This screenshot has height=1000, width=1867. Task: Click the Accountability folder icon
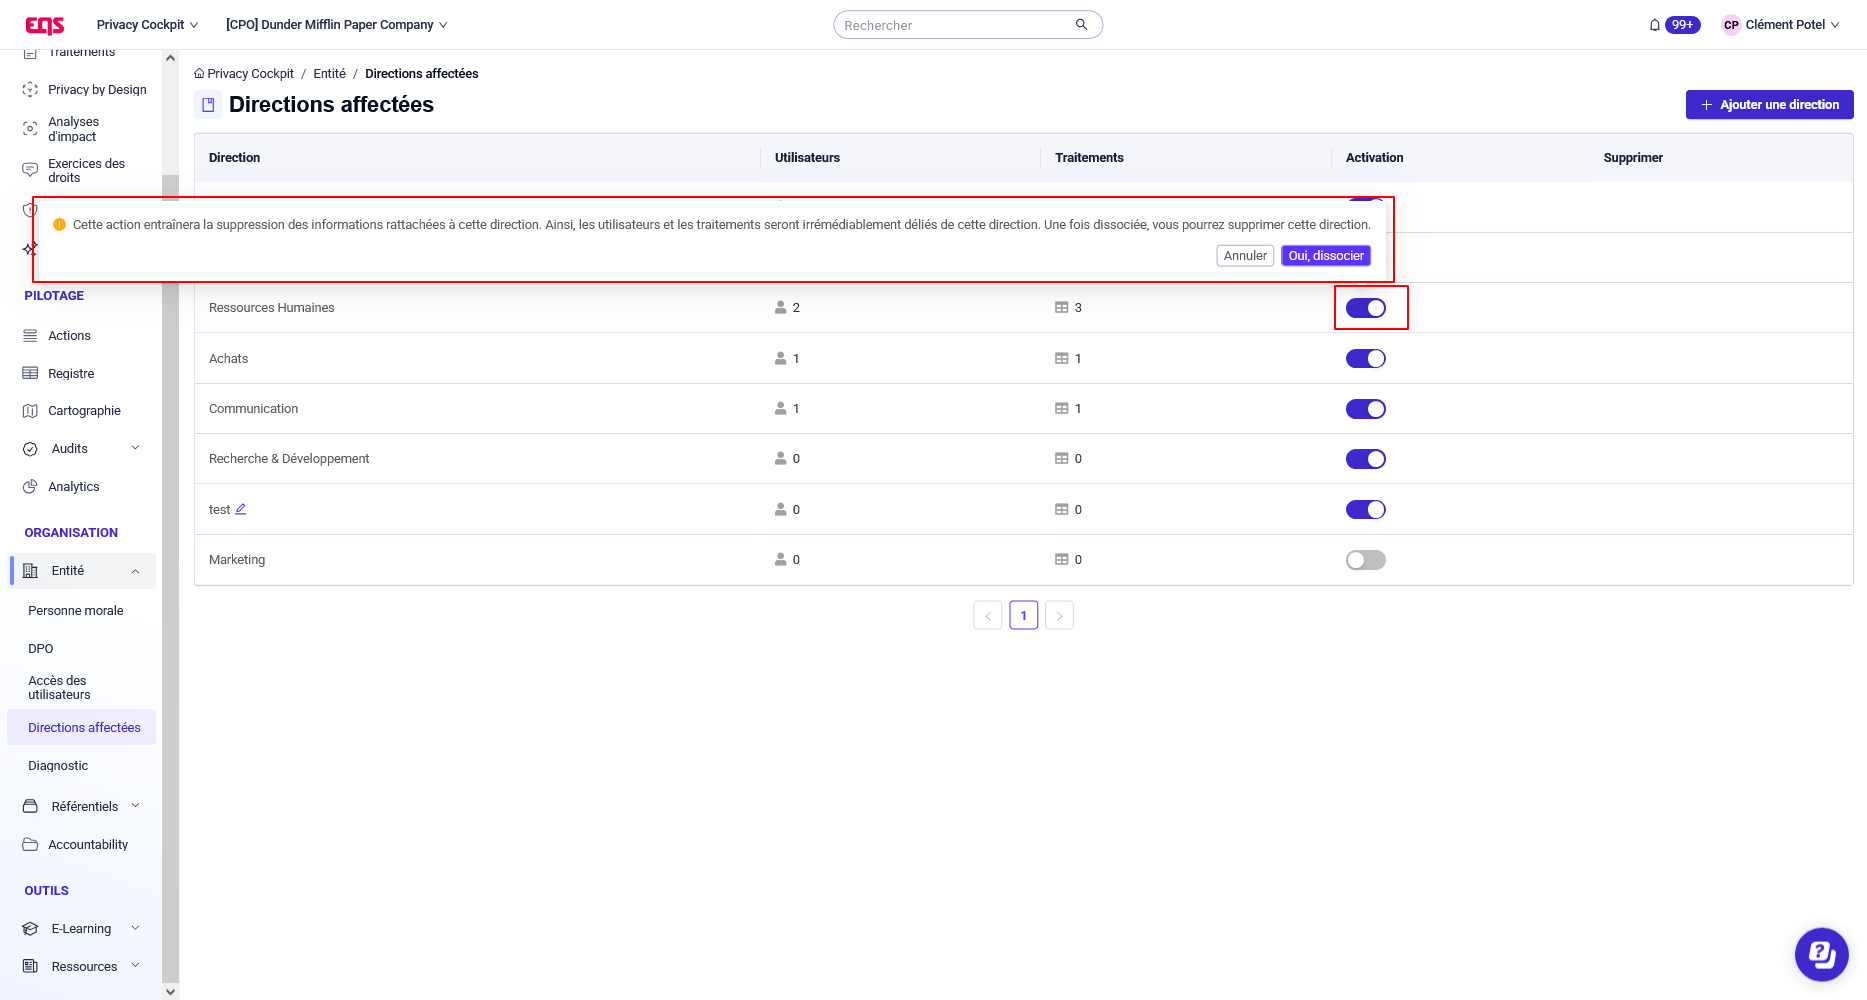click(30, 845)
